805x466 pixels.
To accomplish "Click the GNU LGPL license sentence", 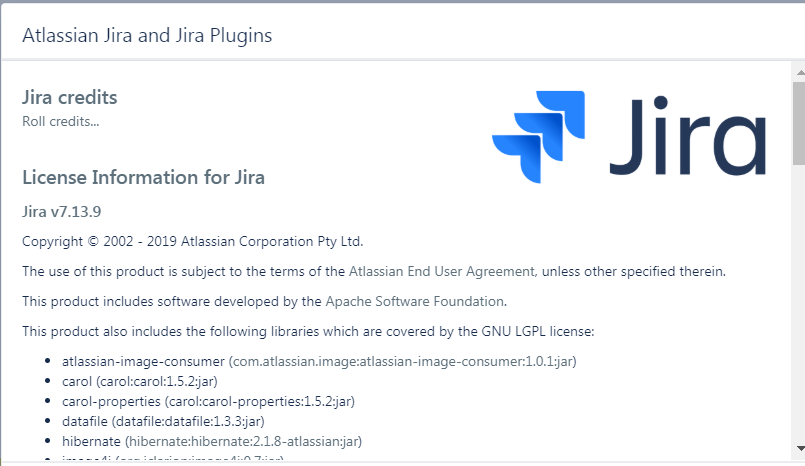I will point(308,331).
